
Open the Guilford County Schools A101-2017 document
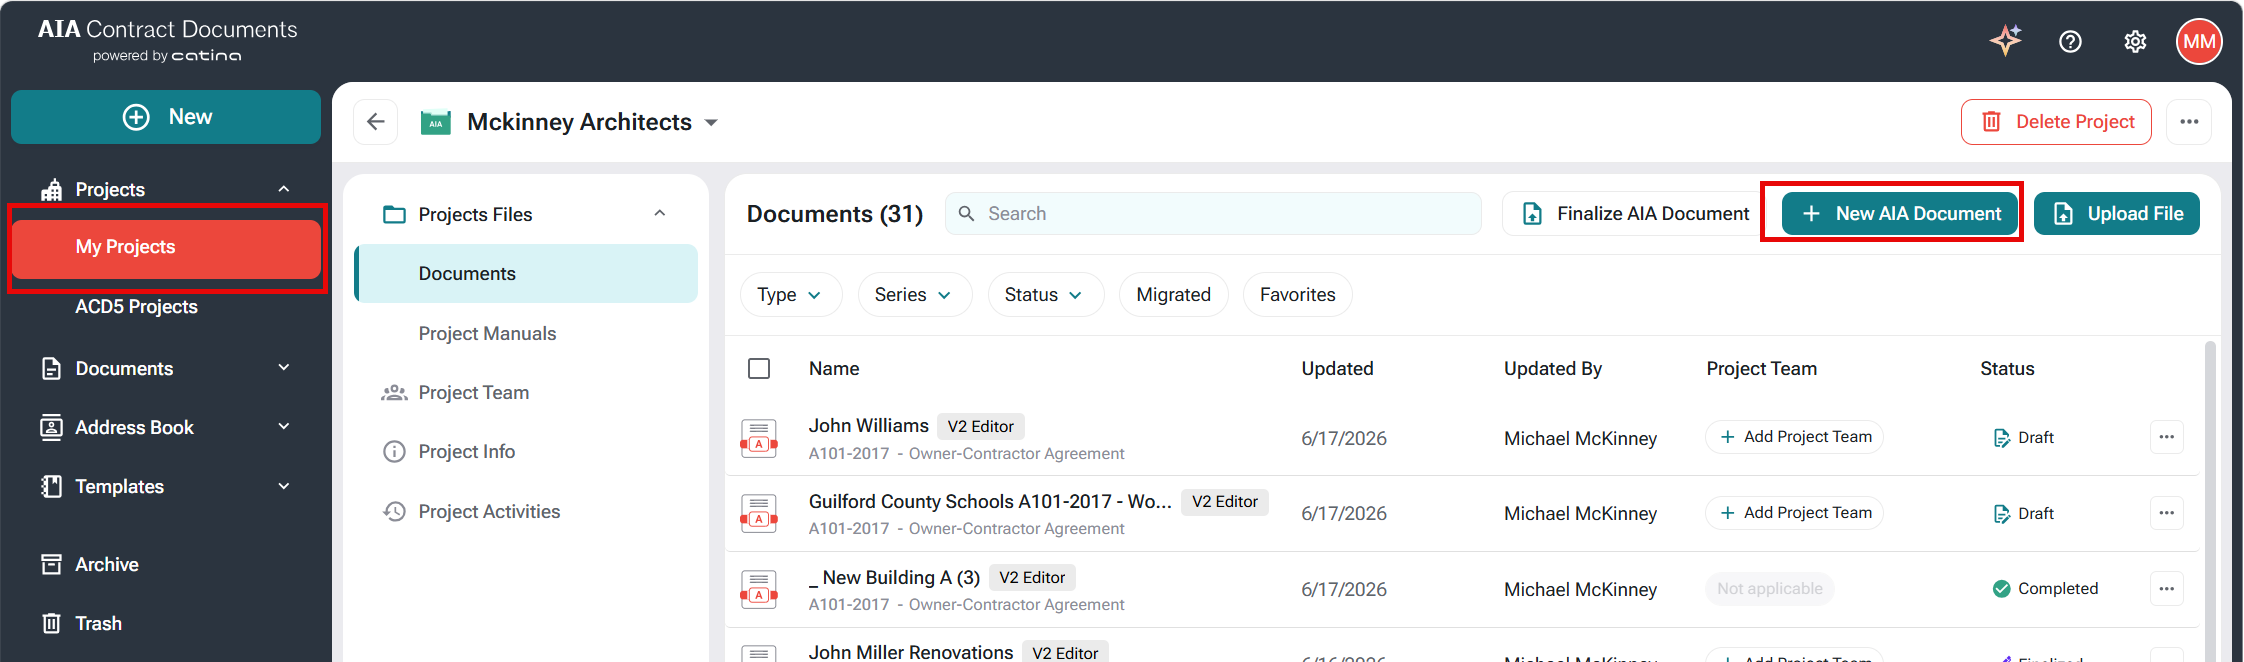990,502
